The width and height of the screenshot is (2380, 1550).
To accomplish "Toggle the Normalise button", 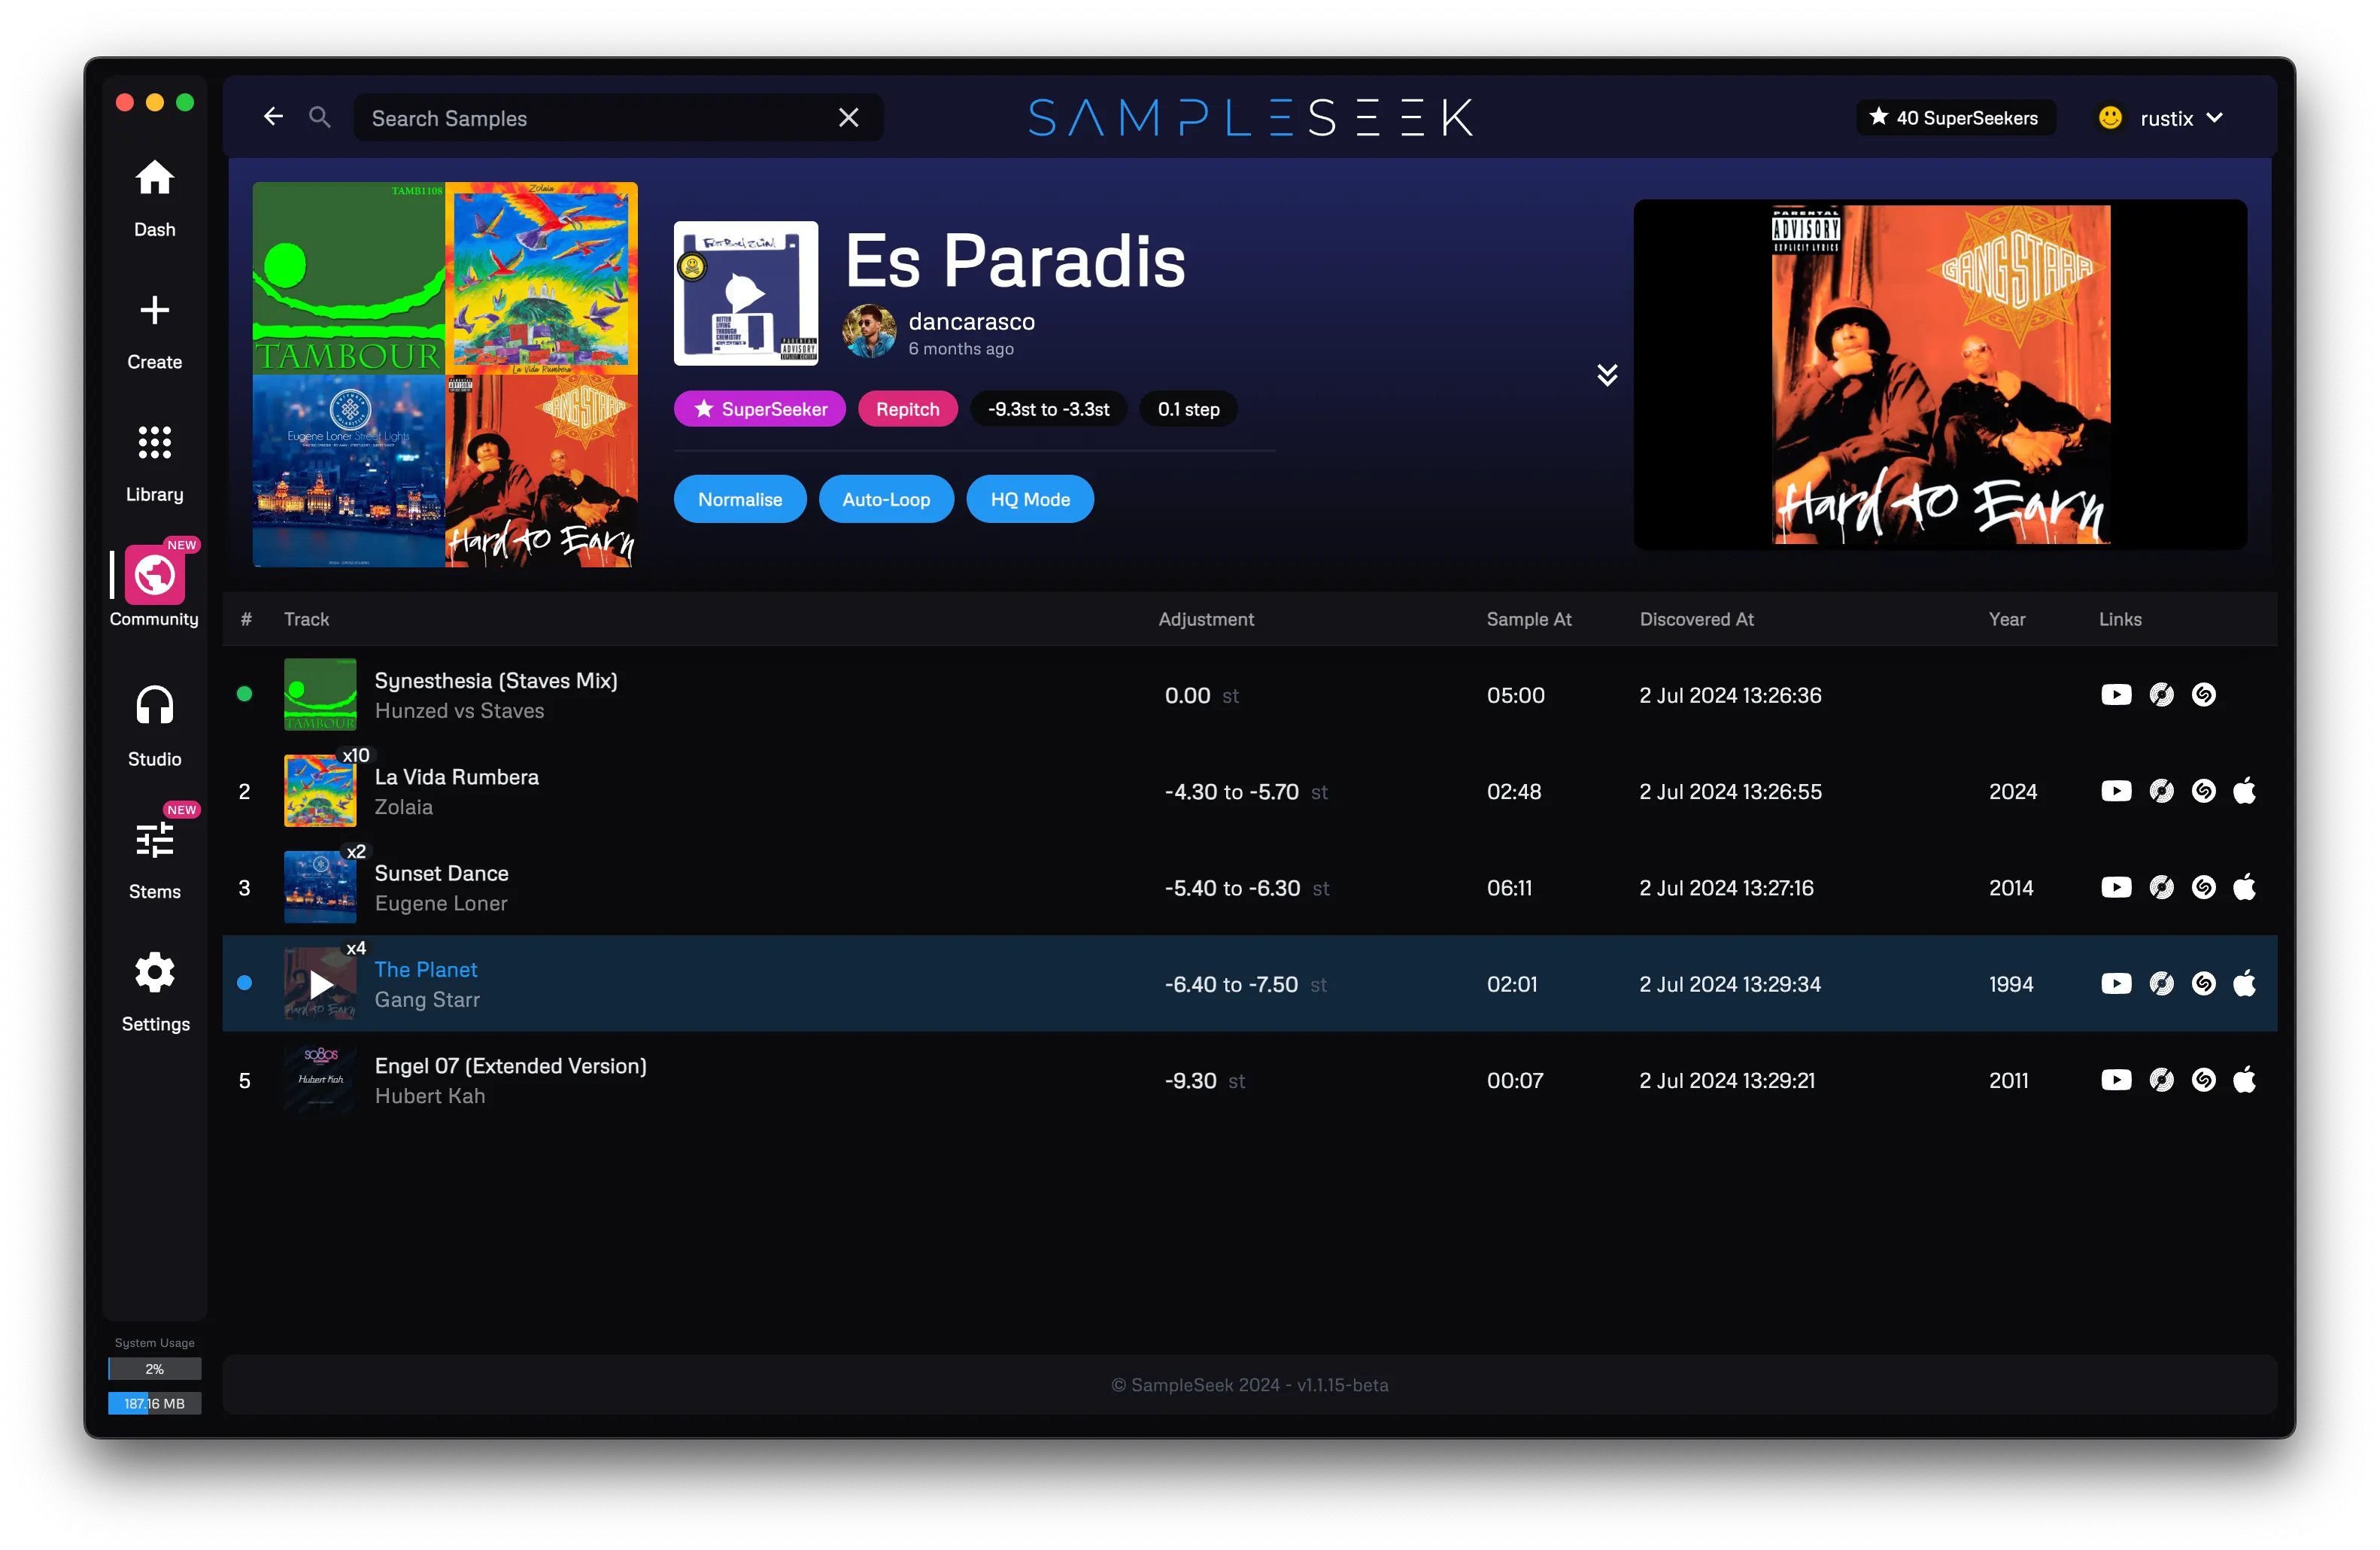I will 739,498.
